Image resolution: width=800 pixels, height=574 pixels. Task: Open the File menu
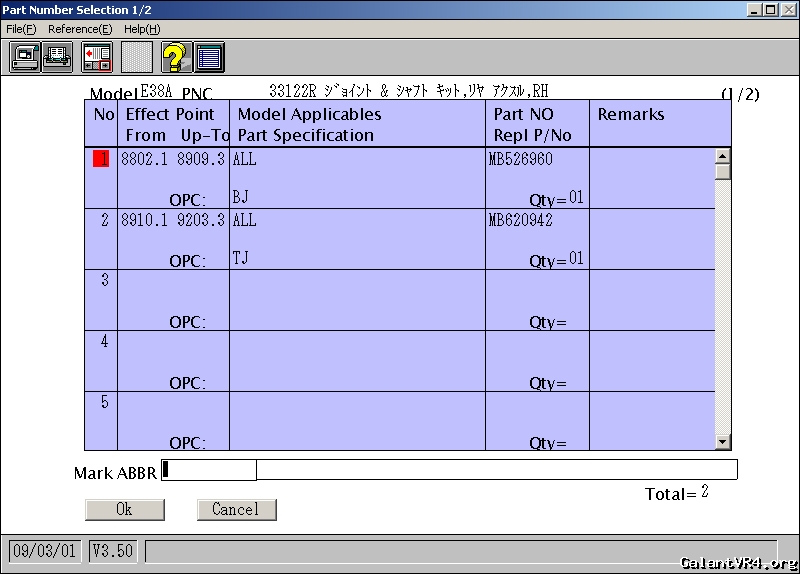click(21, 29)
